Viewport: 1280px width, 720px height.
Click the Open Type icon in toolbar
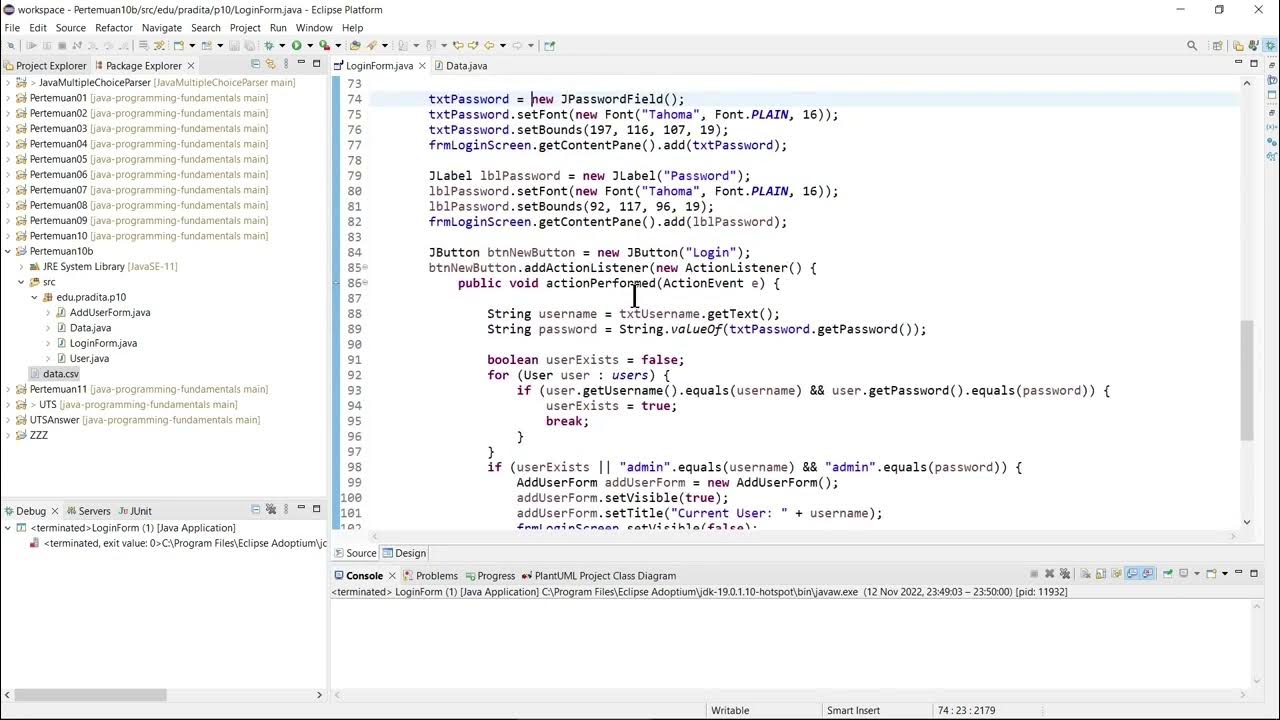click(355, 45)
